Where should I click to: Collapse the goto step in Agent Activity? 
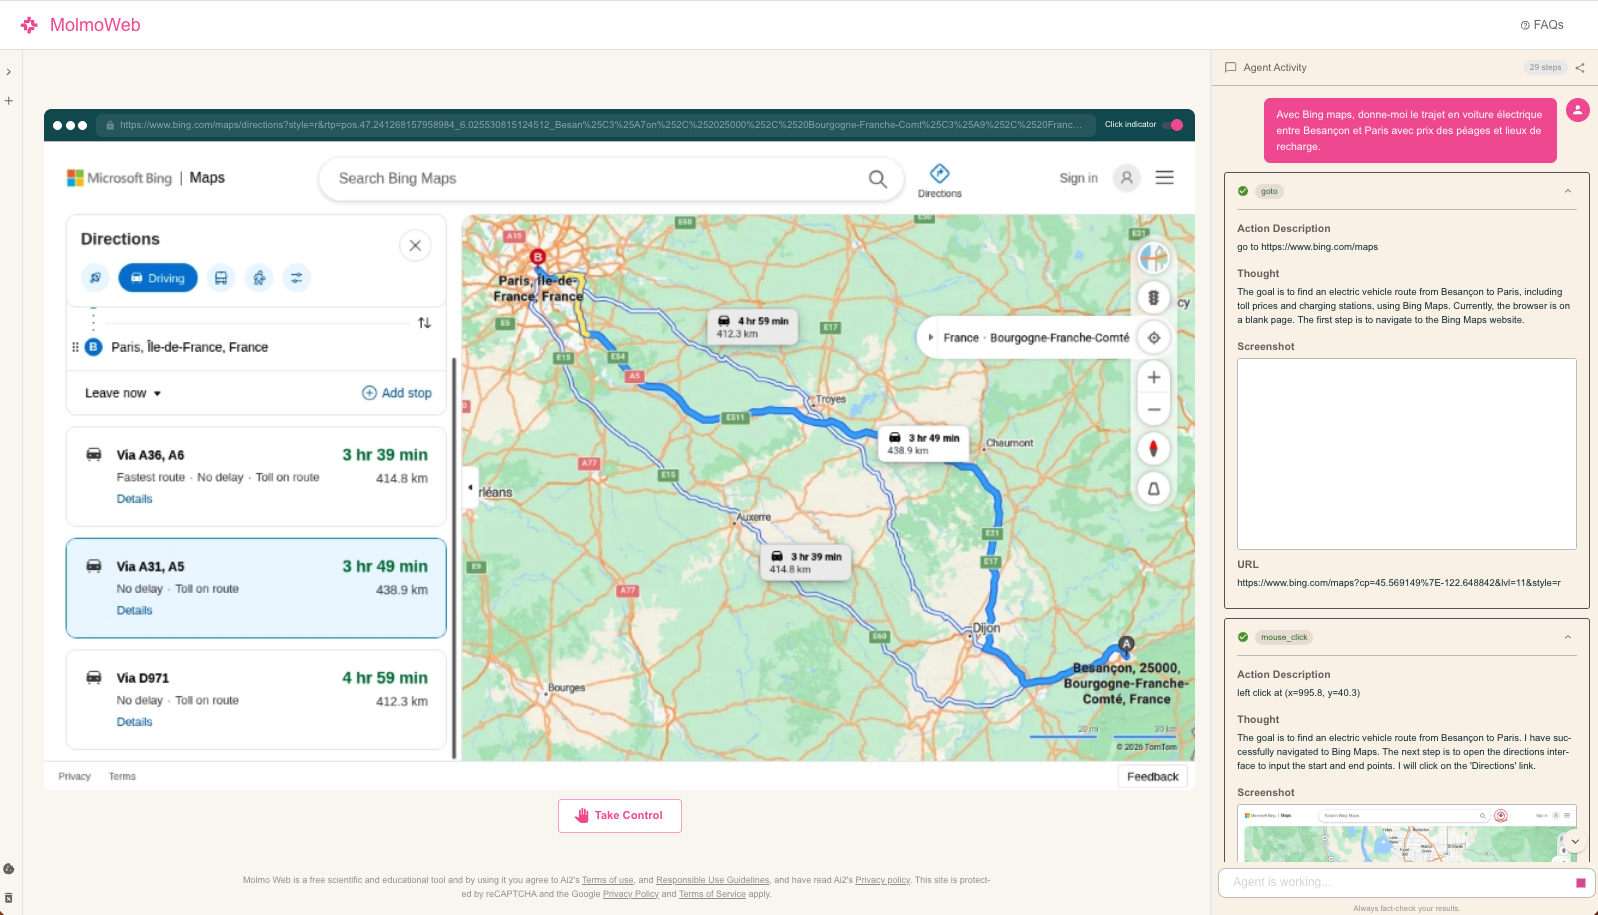pyautogui.click(x=1567, y=191)
